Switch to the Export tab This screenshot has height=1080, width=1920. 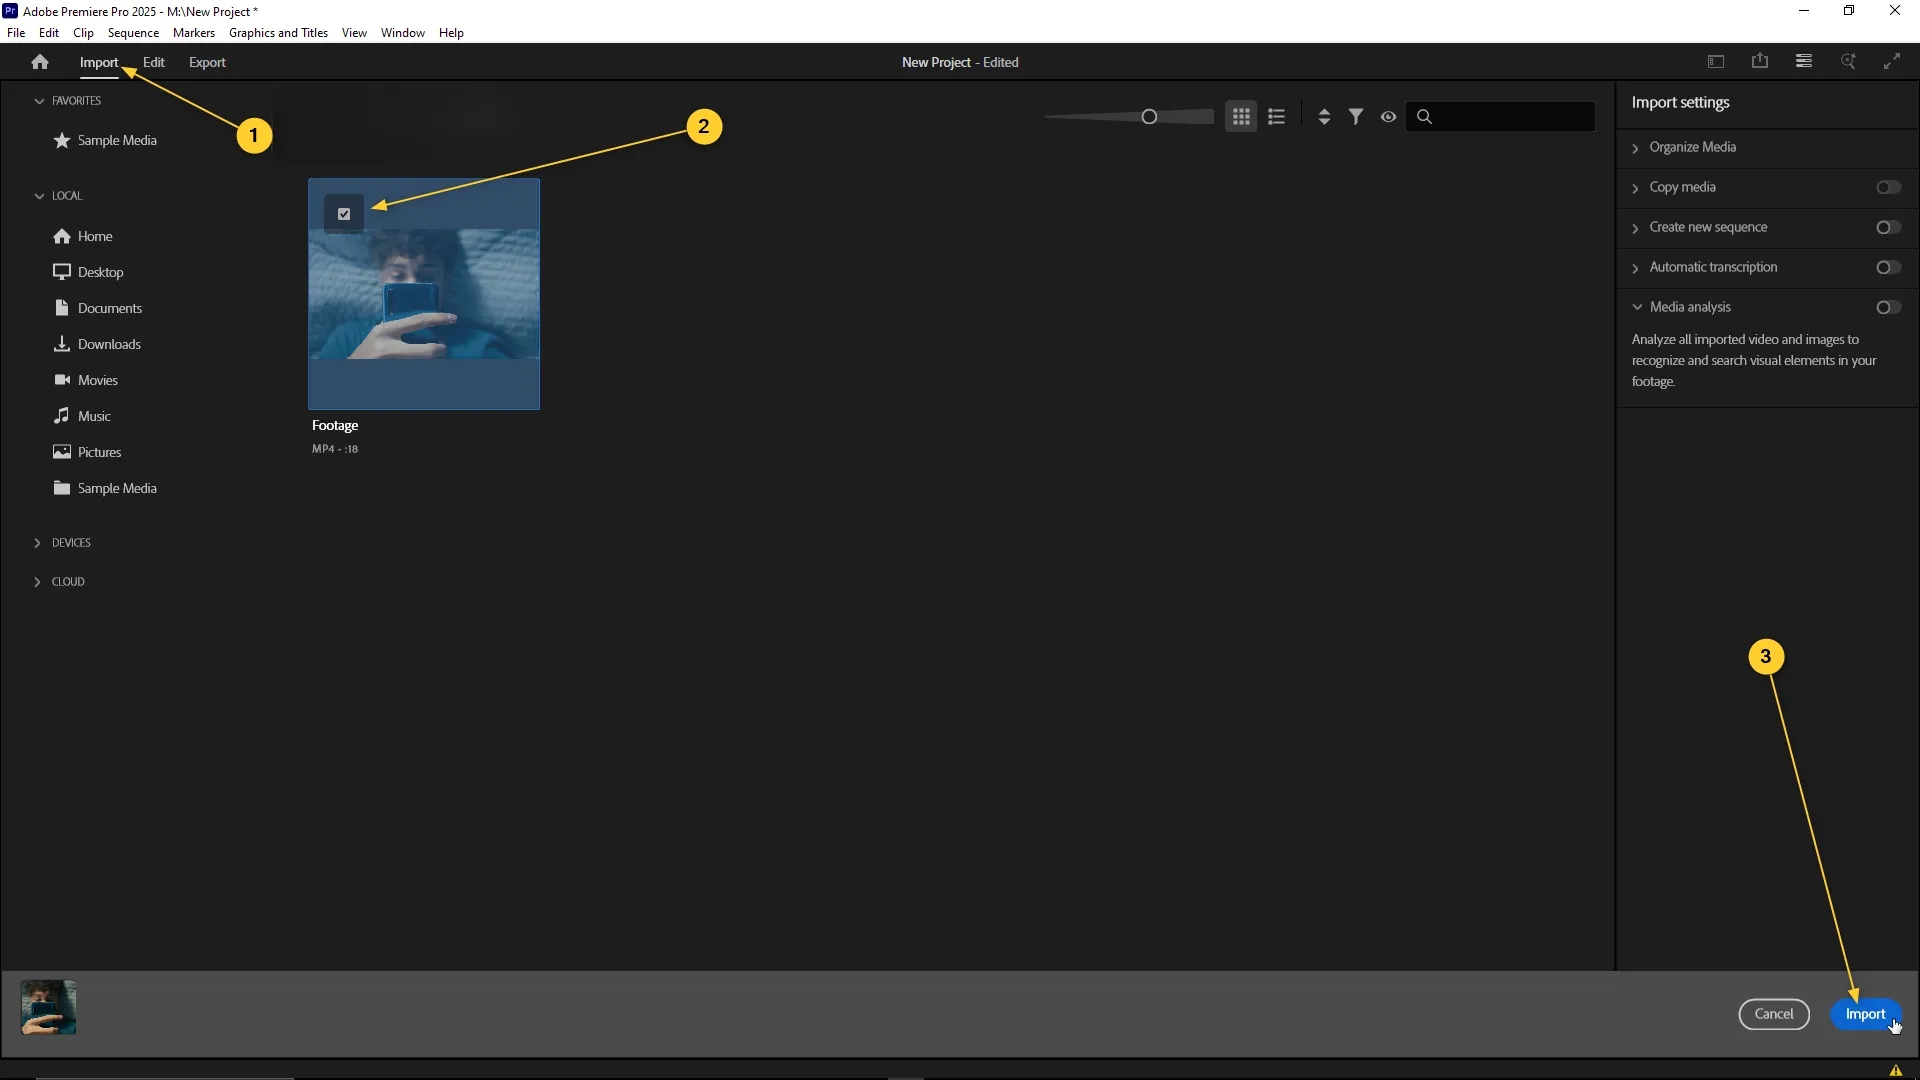207,62
